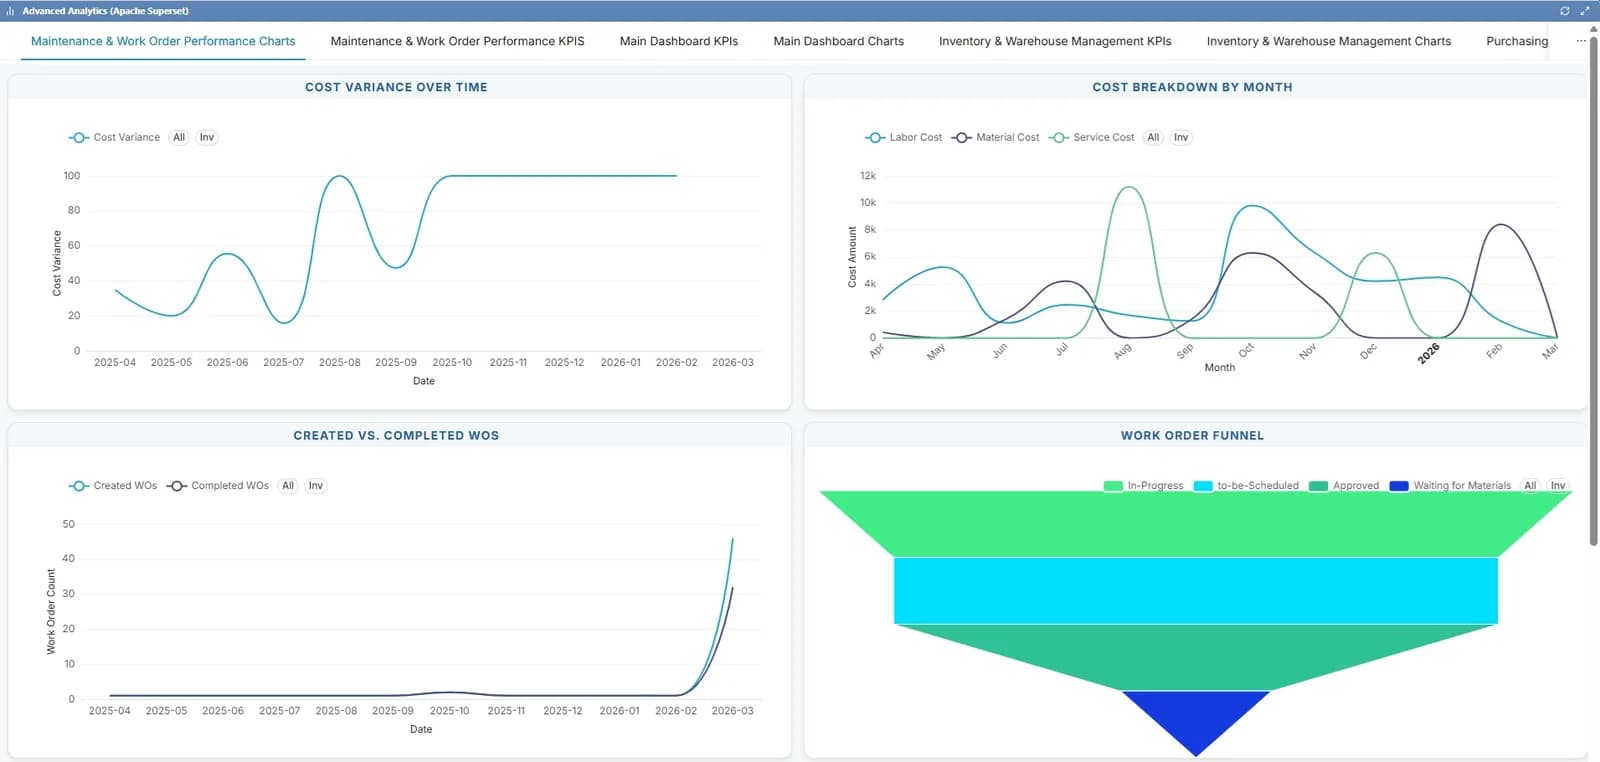Image resolution: width=1600 pixels, height=762 pixels.
Task: Click the Cost Variance Over Time title
Action: pyautogui.click(x=396, y=87)
